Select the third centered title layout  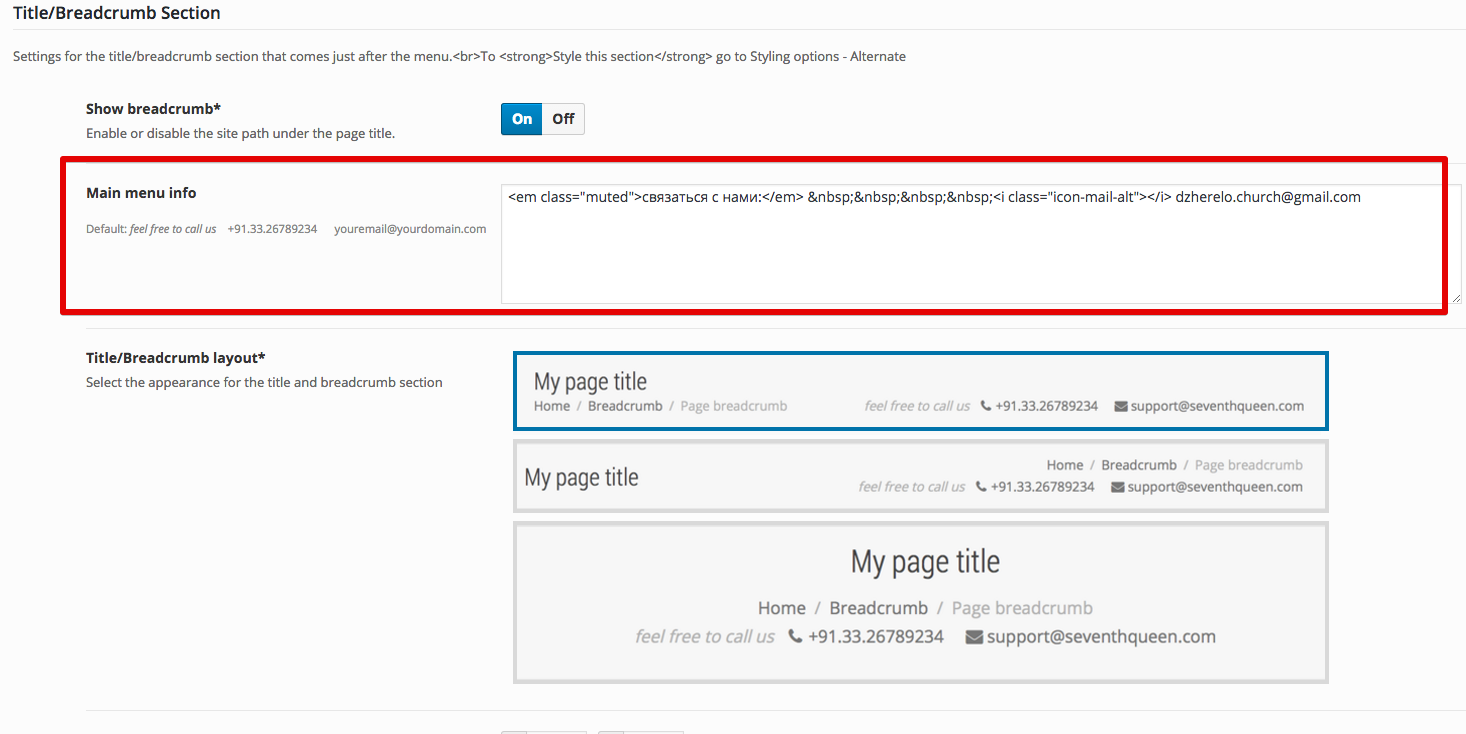click(921, 603)
